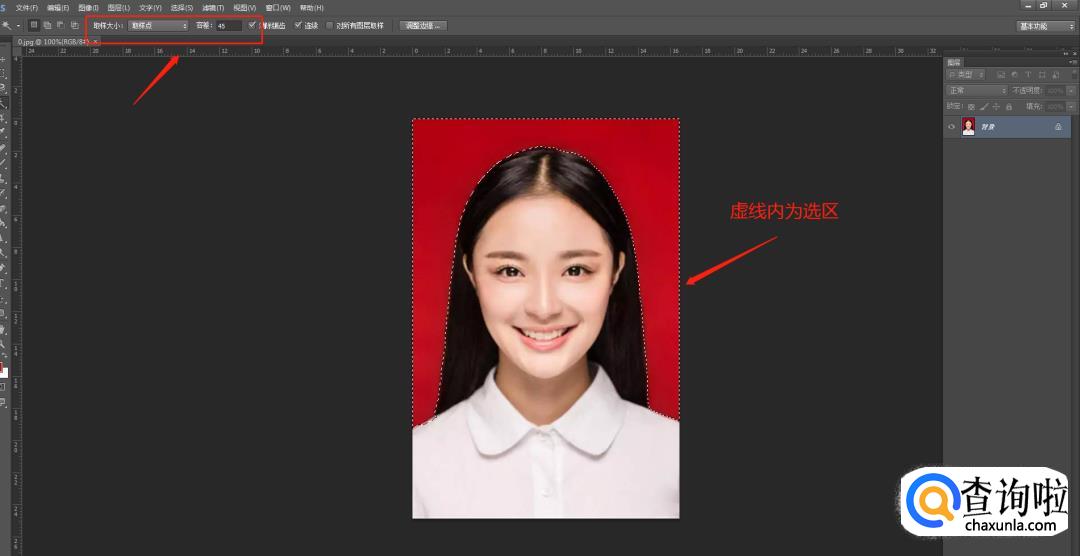
Task: Select the Intersect with Selection mode icon
Action: click(74, 25)
